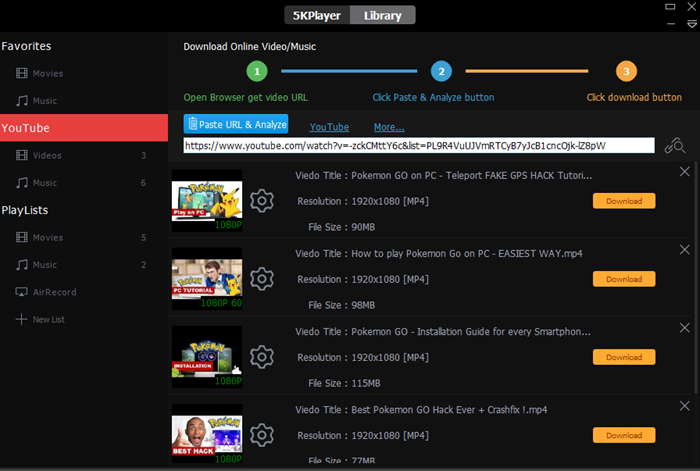This screenshot has height=471, width=700.
Task: Open settings gear for EASIEST WAY video
Action: point(262,279)
